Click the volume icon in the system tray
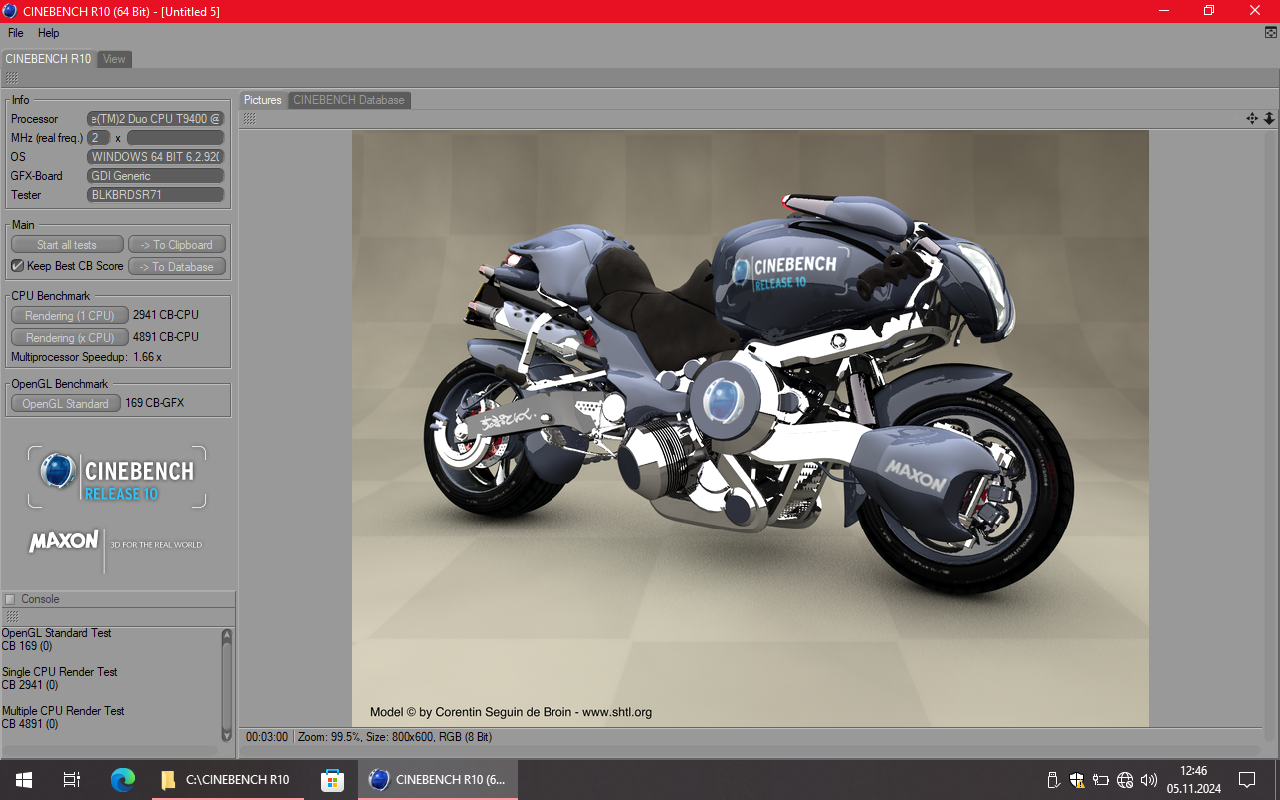Image resolution: width=1280 pixels, height=800 pixels. click(1148, 780)
